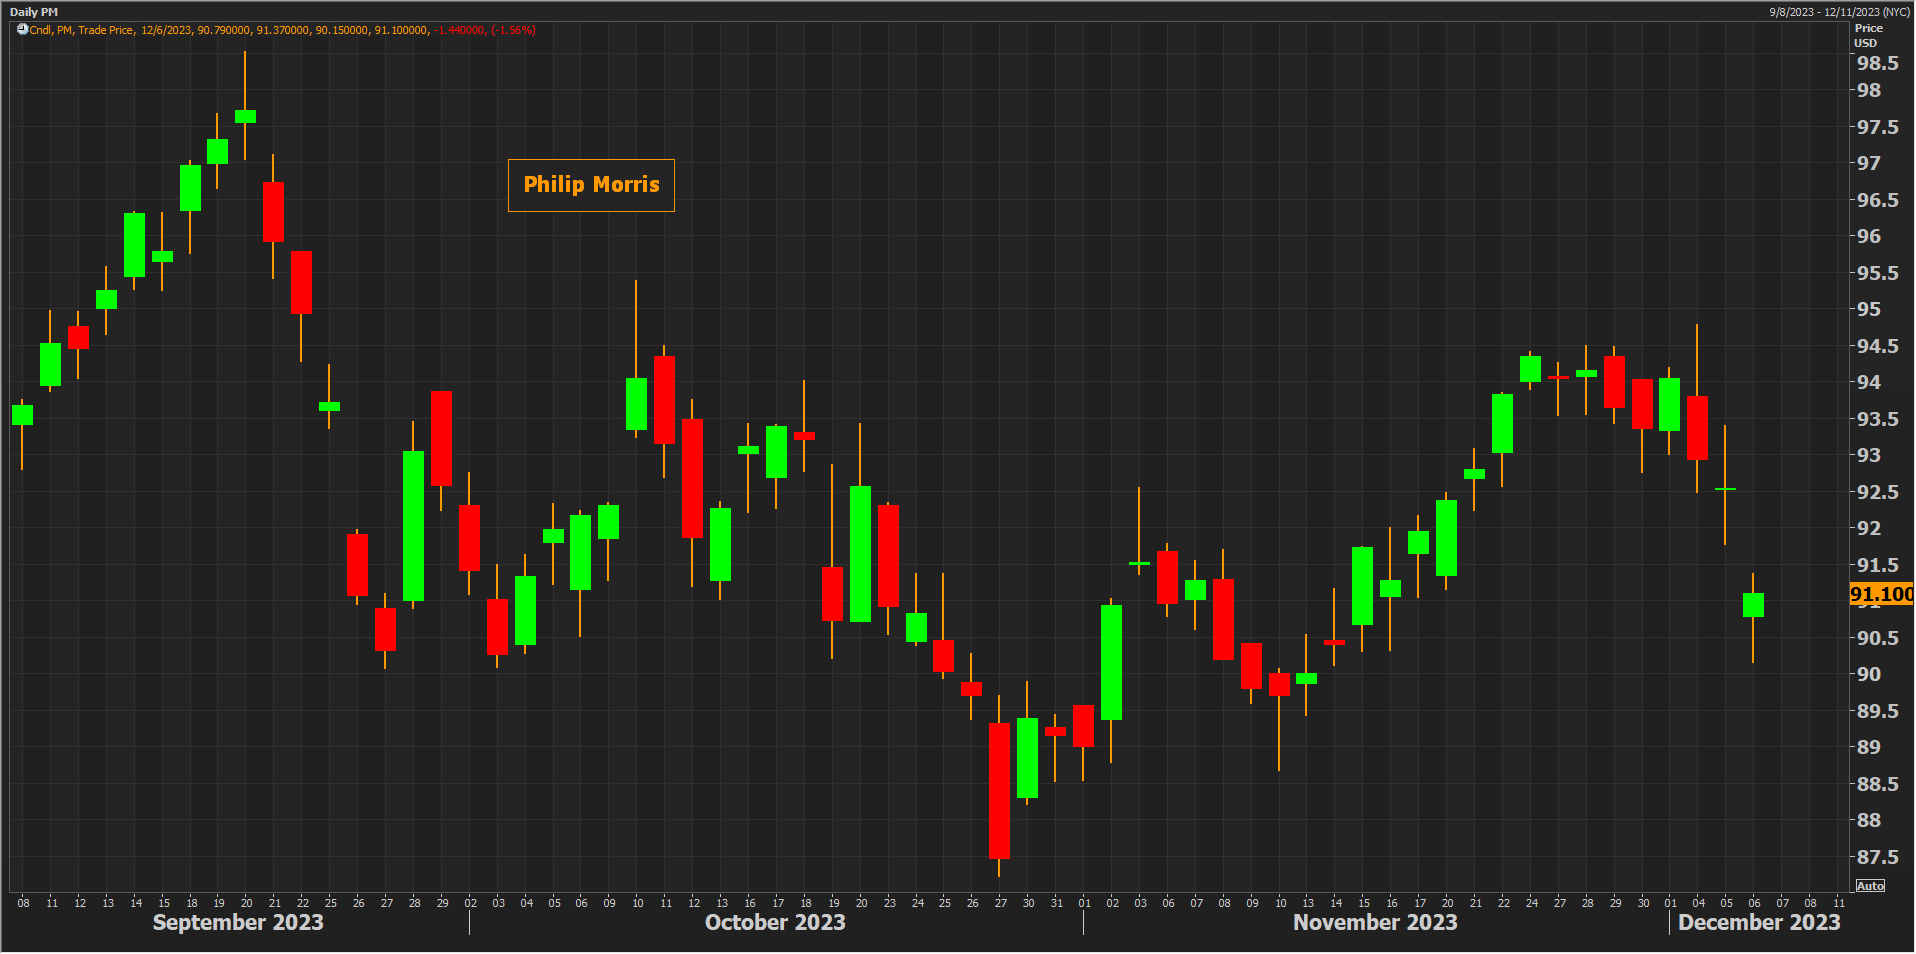Click the green candle on September 20 peak
Image resolution: width=1916 pixels, height=954 pixels.
[245, 117]
